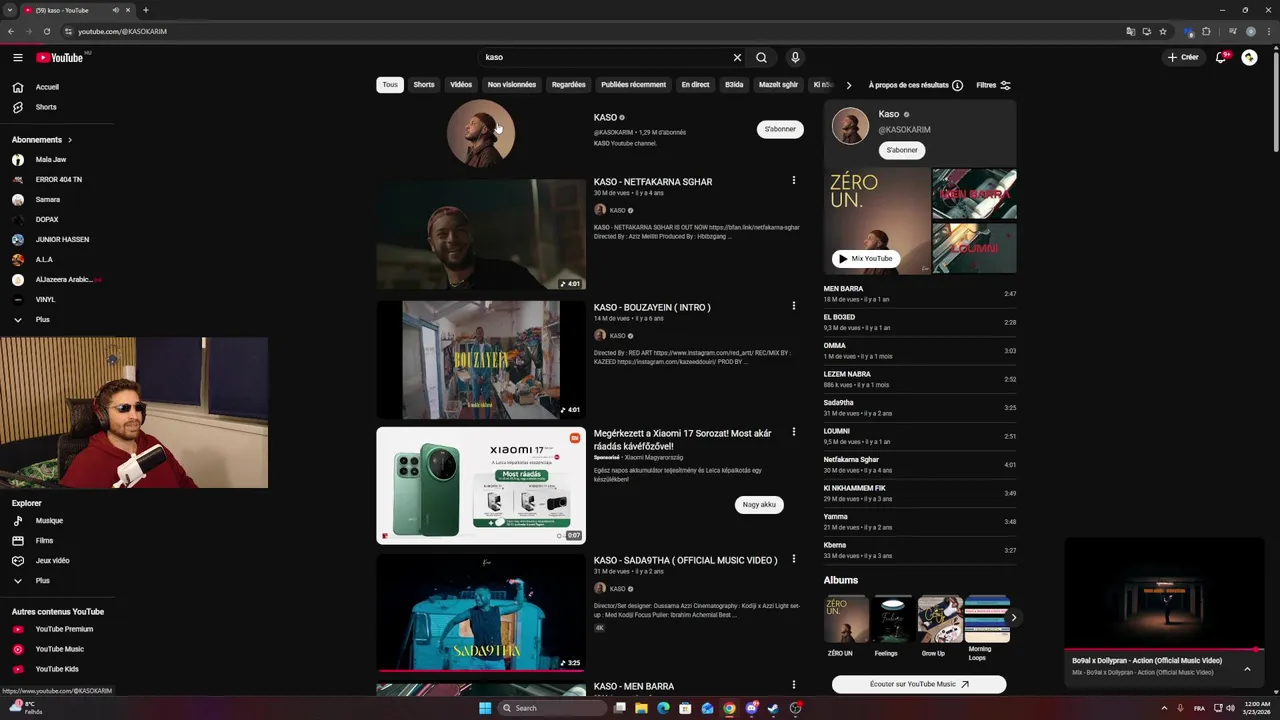The width and height of the screenshot is (1280, 720).
Task: Show next albums with arrow
Action: [x=1013, y=617]
